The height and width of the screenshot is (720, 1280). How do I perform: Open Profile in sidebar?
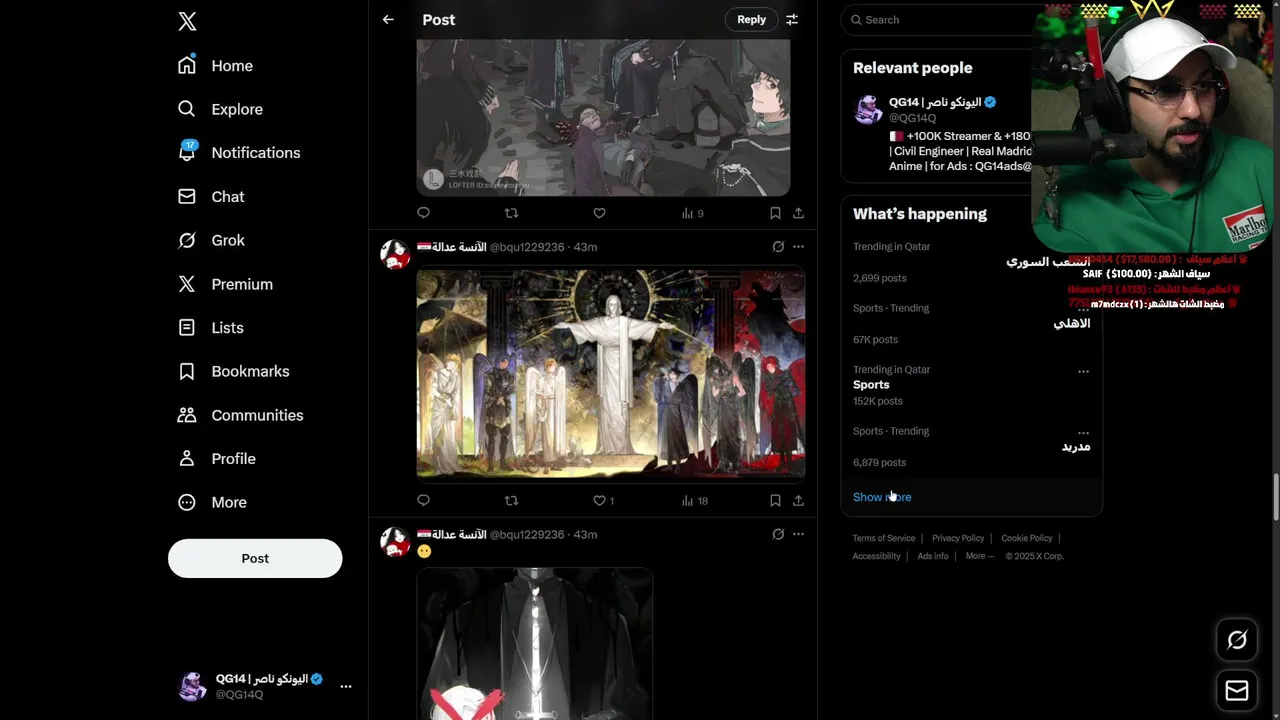(x=216, y=458)
